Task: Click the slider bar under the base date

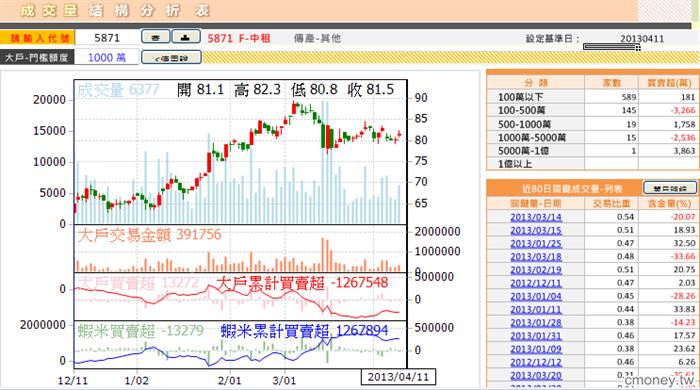Action: click(x=612, y=47)
